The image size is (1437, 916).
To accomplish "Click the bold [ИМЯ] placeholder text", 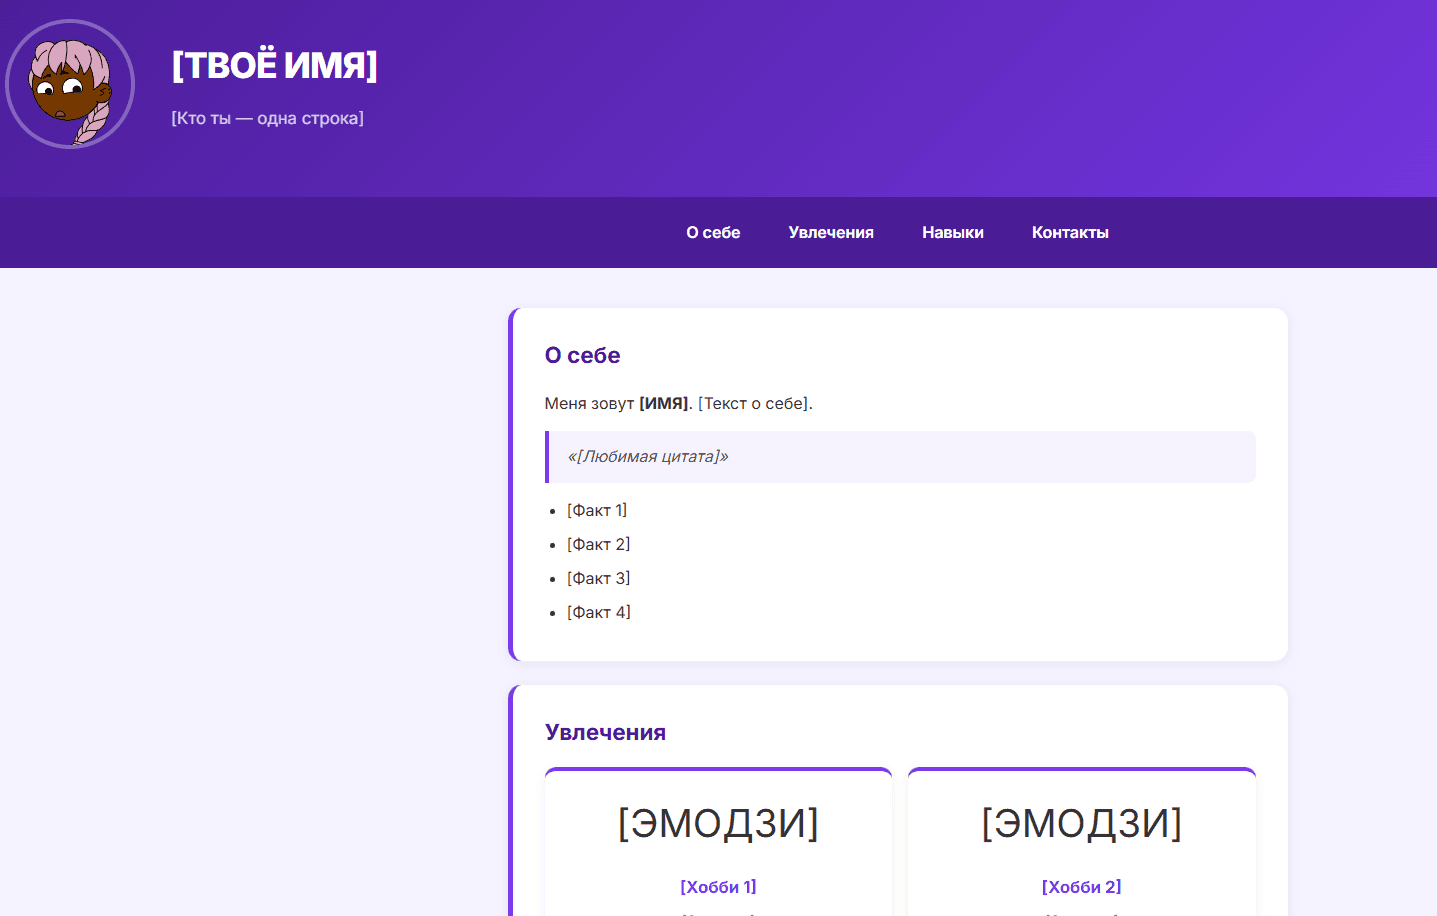I will (x=663, y=403).
